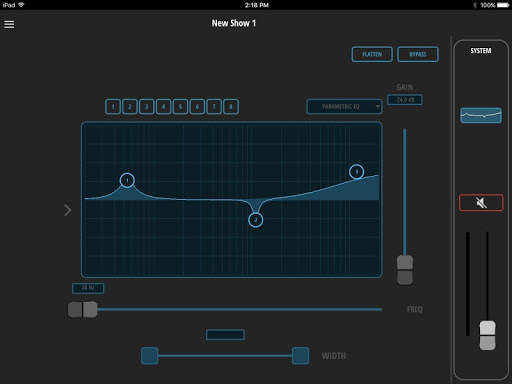Click the frequency slider handle
This screenshot has width=512, height=384.
(83, 310)
